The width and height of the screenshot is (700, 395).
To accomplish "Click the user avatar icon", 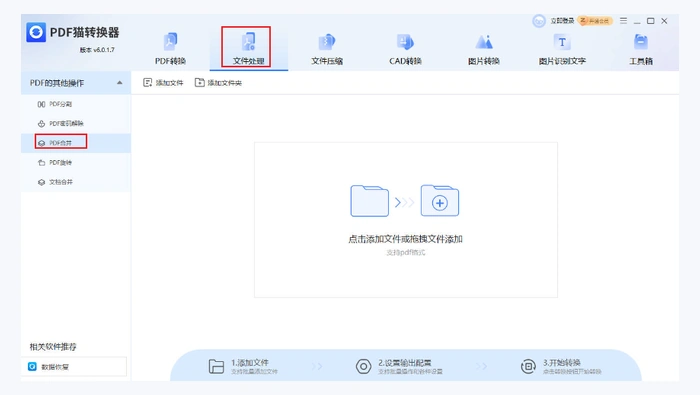I will click(539, 21).
